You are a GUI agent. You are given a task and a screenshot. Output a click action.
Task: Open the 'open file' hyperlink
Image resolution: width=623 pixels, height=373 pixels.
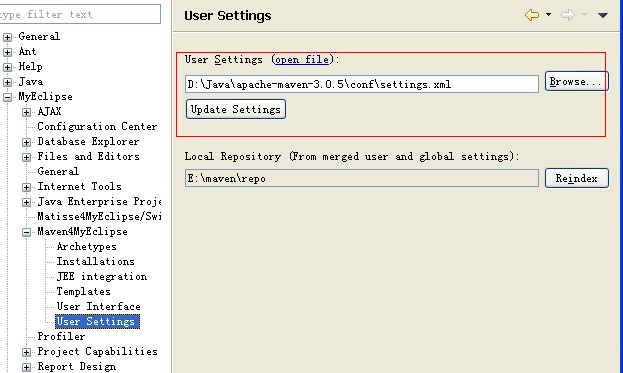coord(302,60)
